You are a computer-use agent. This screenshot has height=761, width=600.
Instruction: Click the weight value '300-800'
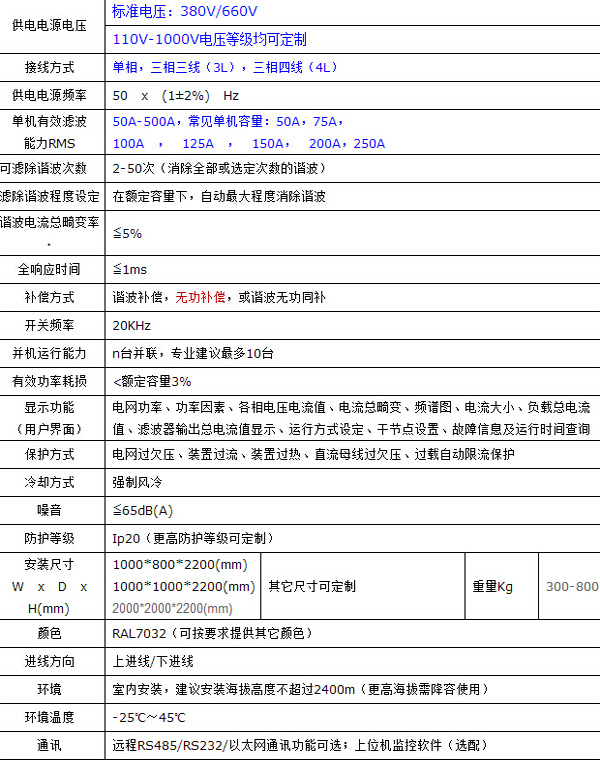click(x=572, y=586)
